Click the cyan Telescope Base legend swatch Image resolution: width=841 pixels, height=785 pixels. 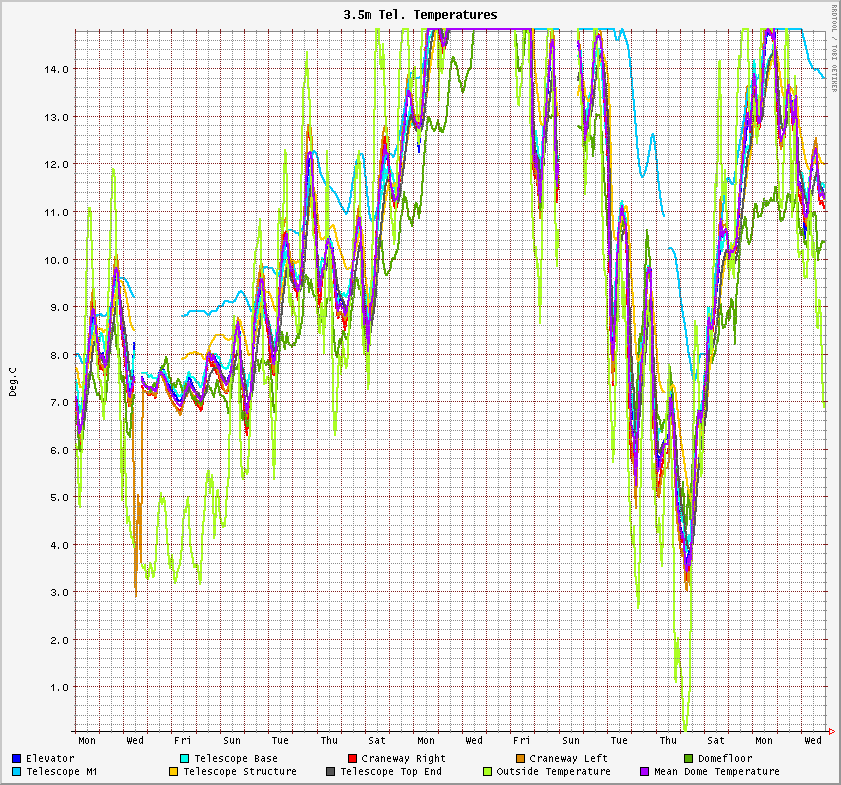click(x=185, y=759)
